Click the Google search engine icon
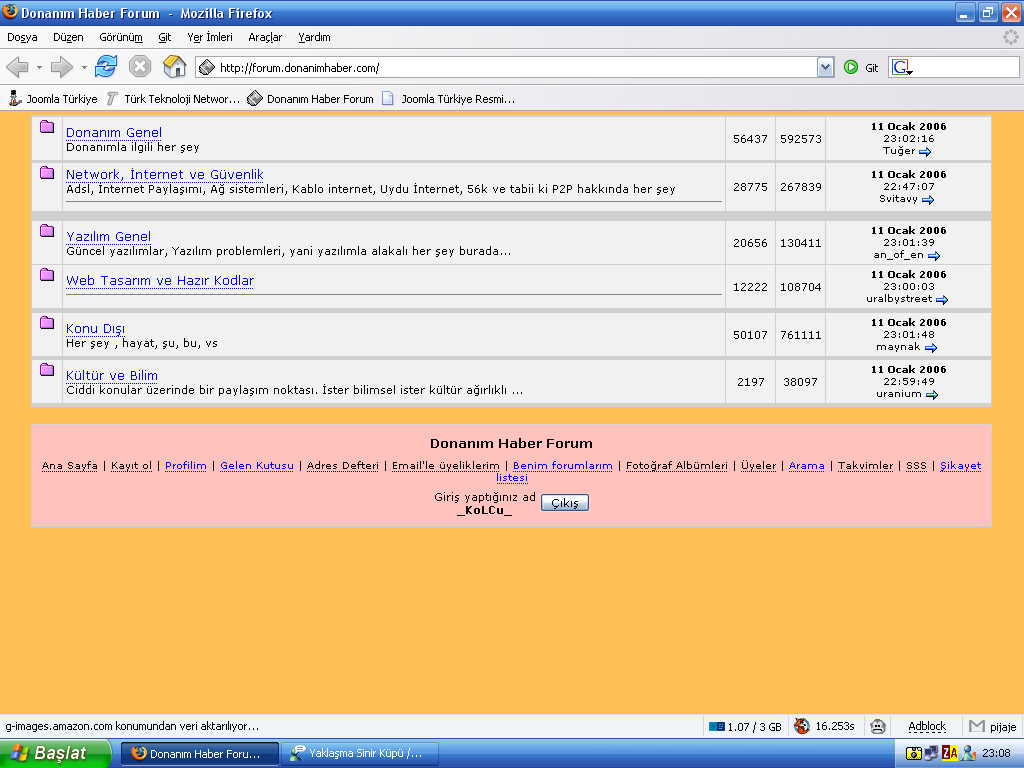The width and height of the screenshot is (1024, 768). [x=902, y=67]
